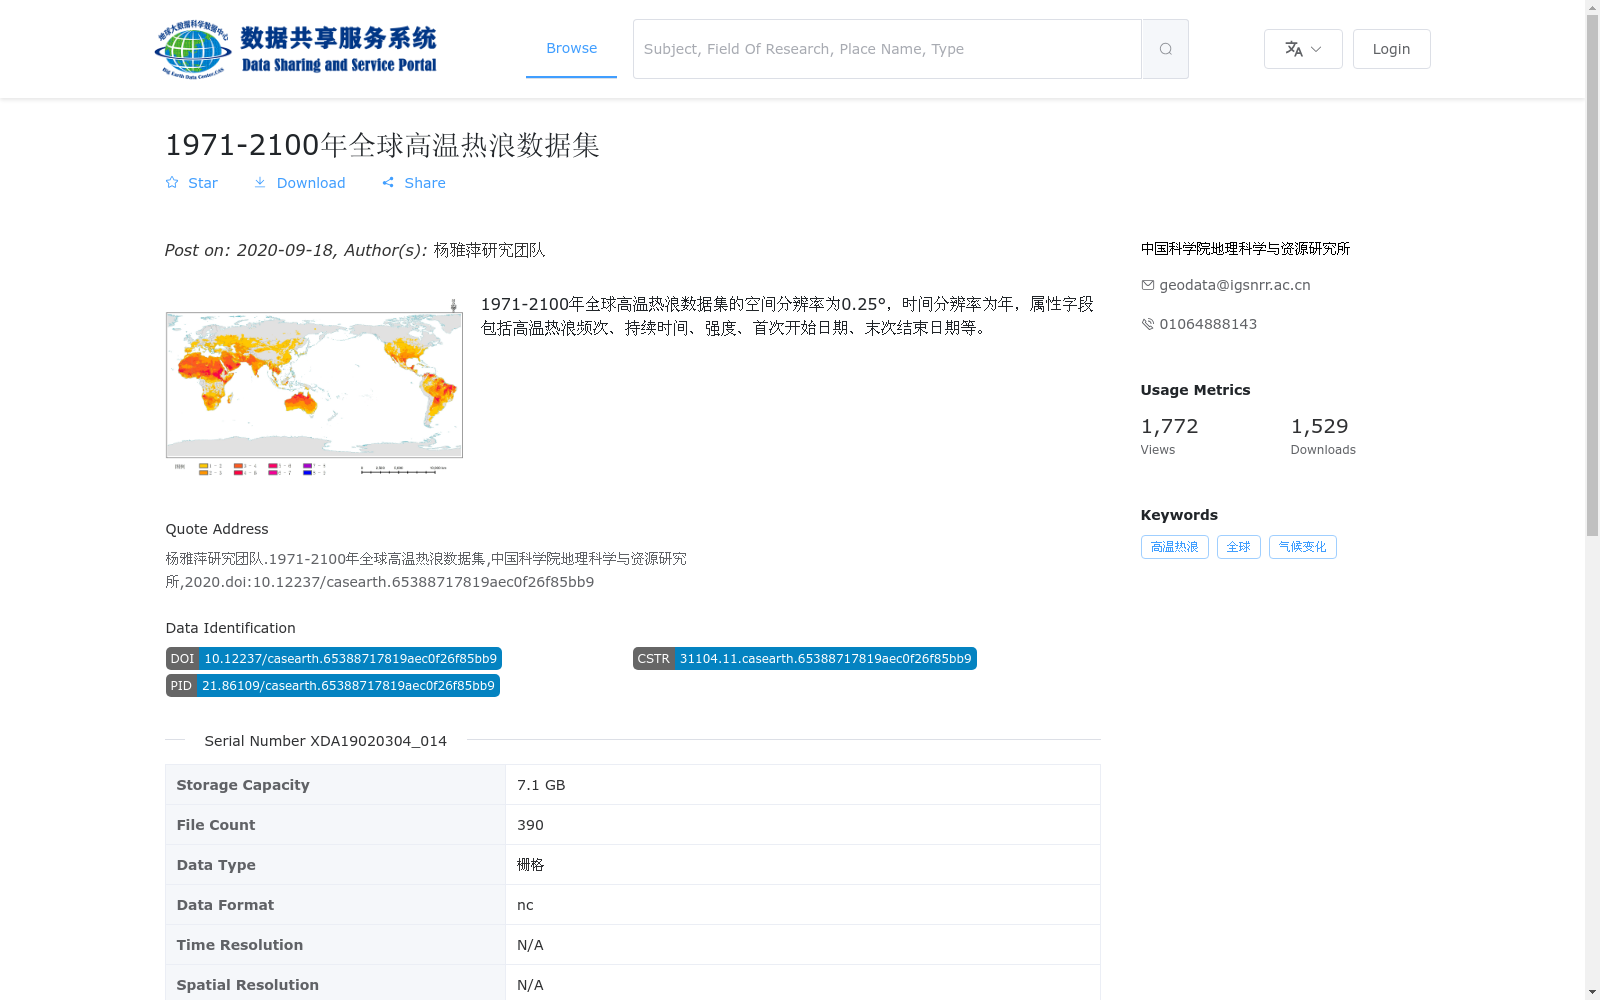Select the 气候变化 keyword tag
The width and height of the screenshot is (1600, 1000).
1302,547
